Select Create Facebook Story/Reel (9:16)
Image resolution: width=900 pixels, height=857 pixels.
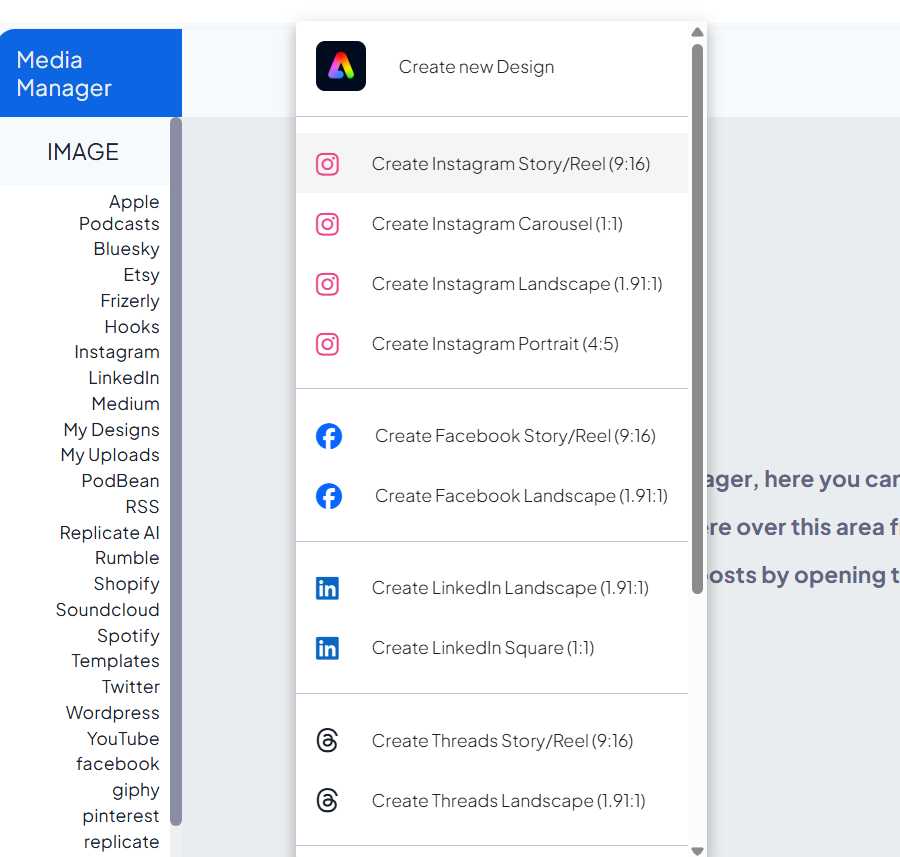[492, 436]
